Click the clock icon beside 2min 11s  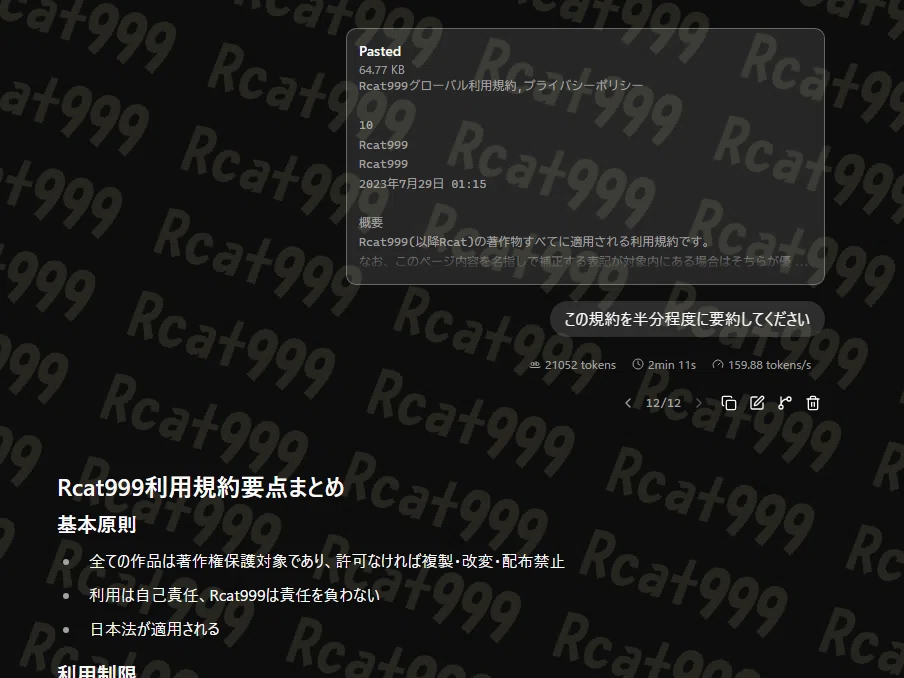point(638,364)
